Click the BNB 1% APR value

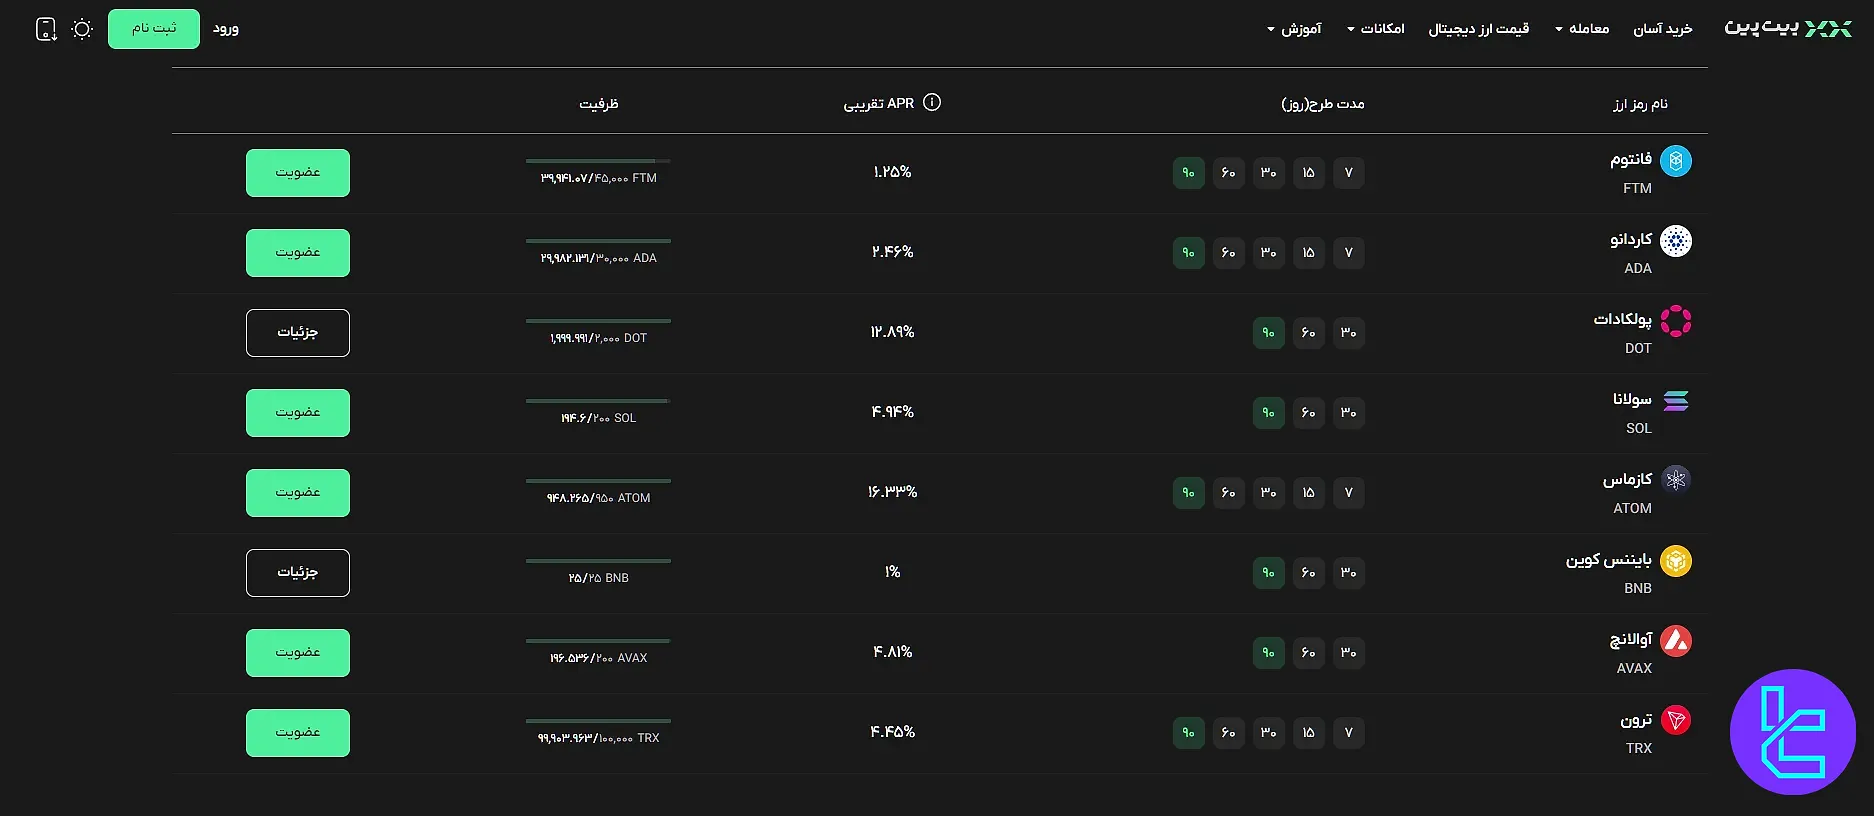click(x=892, y=572)
